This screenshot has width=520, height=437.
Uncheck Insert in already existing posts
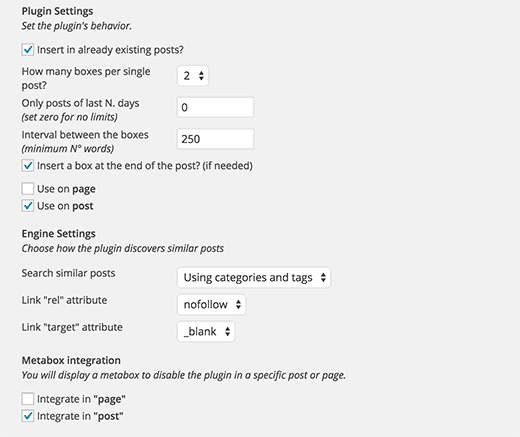pos(28,50)
